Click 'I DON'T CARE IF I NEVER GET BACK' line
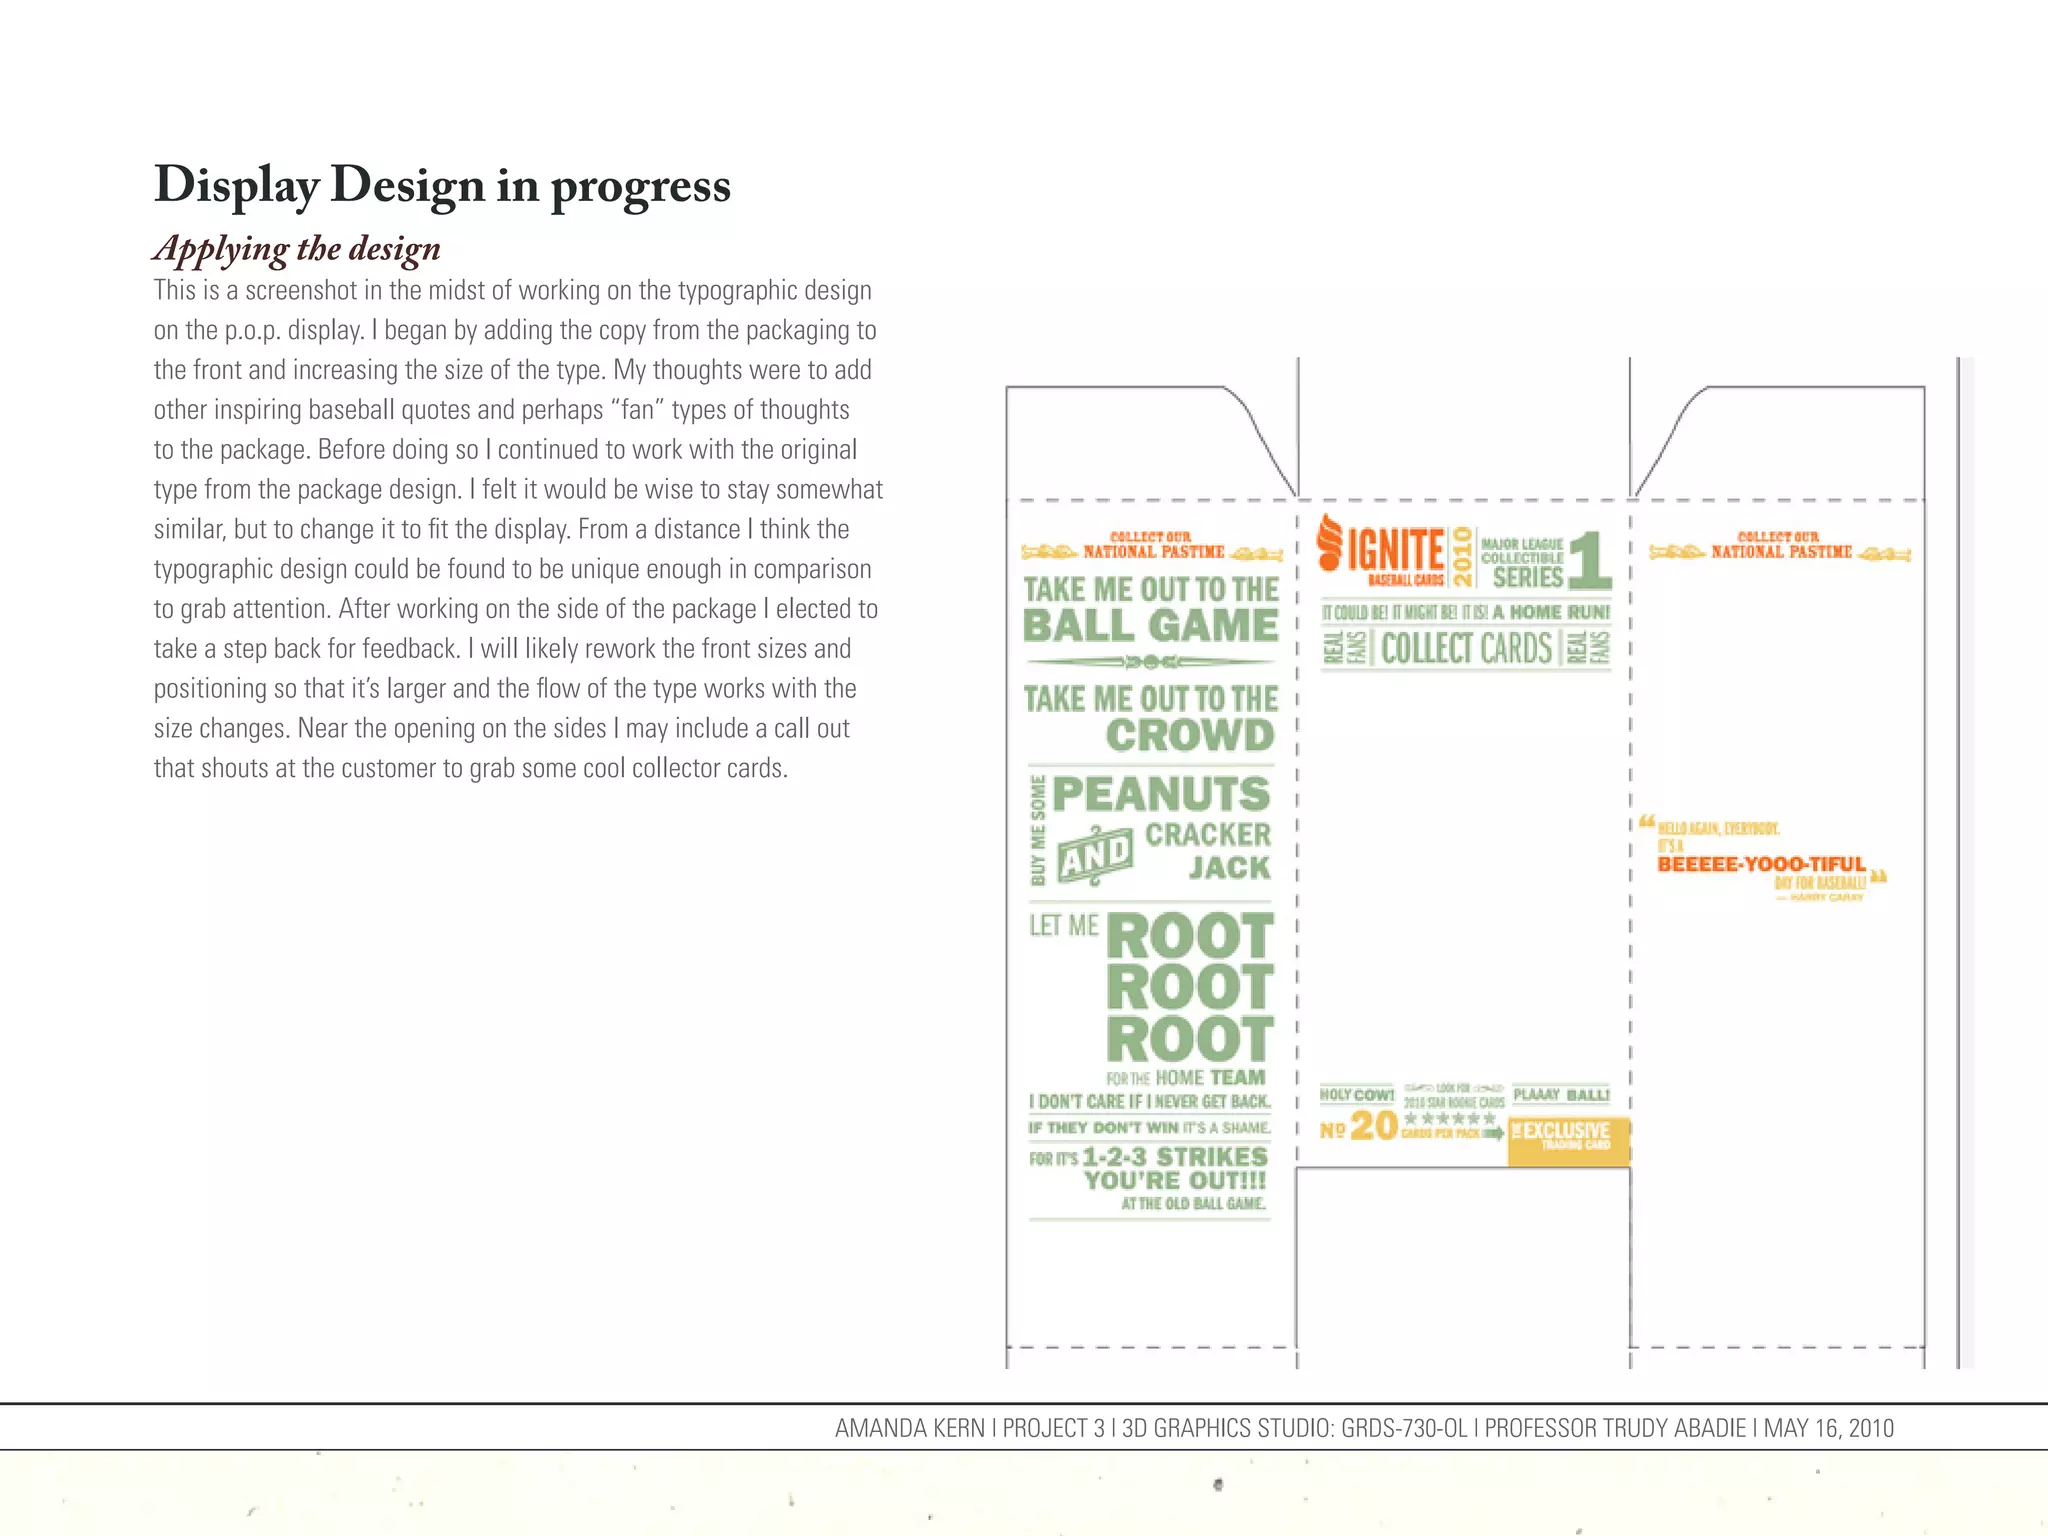Viewport: 2048px width, 1536px height. (1150, 1101)
